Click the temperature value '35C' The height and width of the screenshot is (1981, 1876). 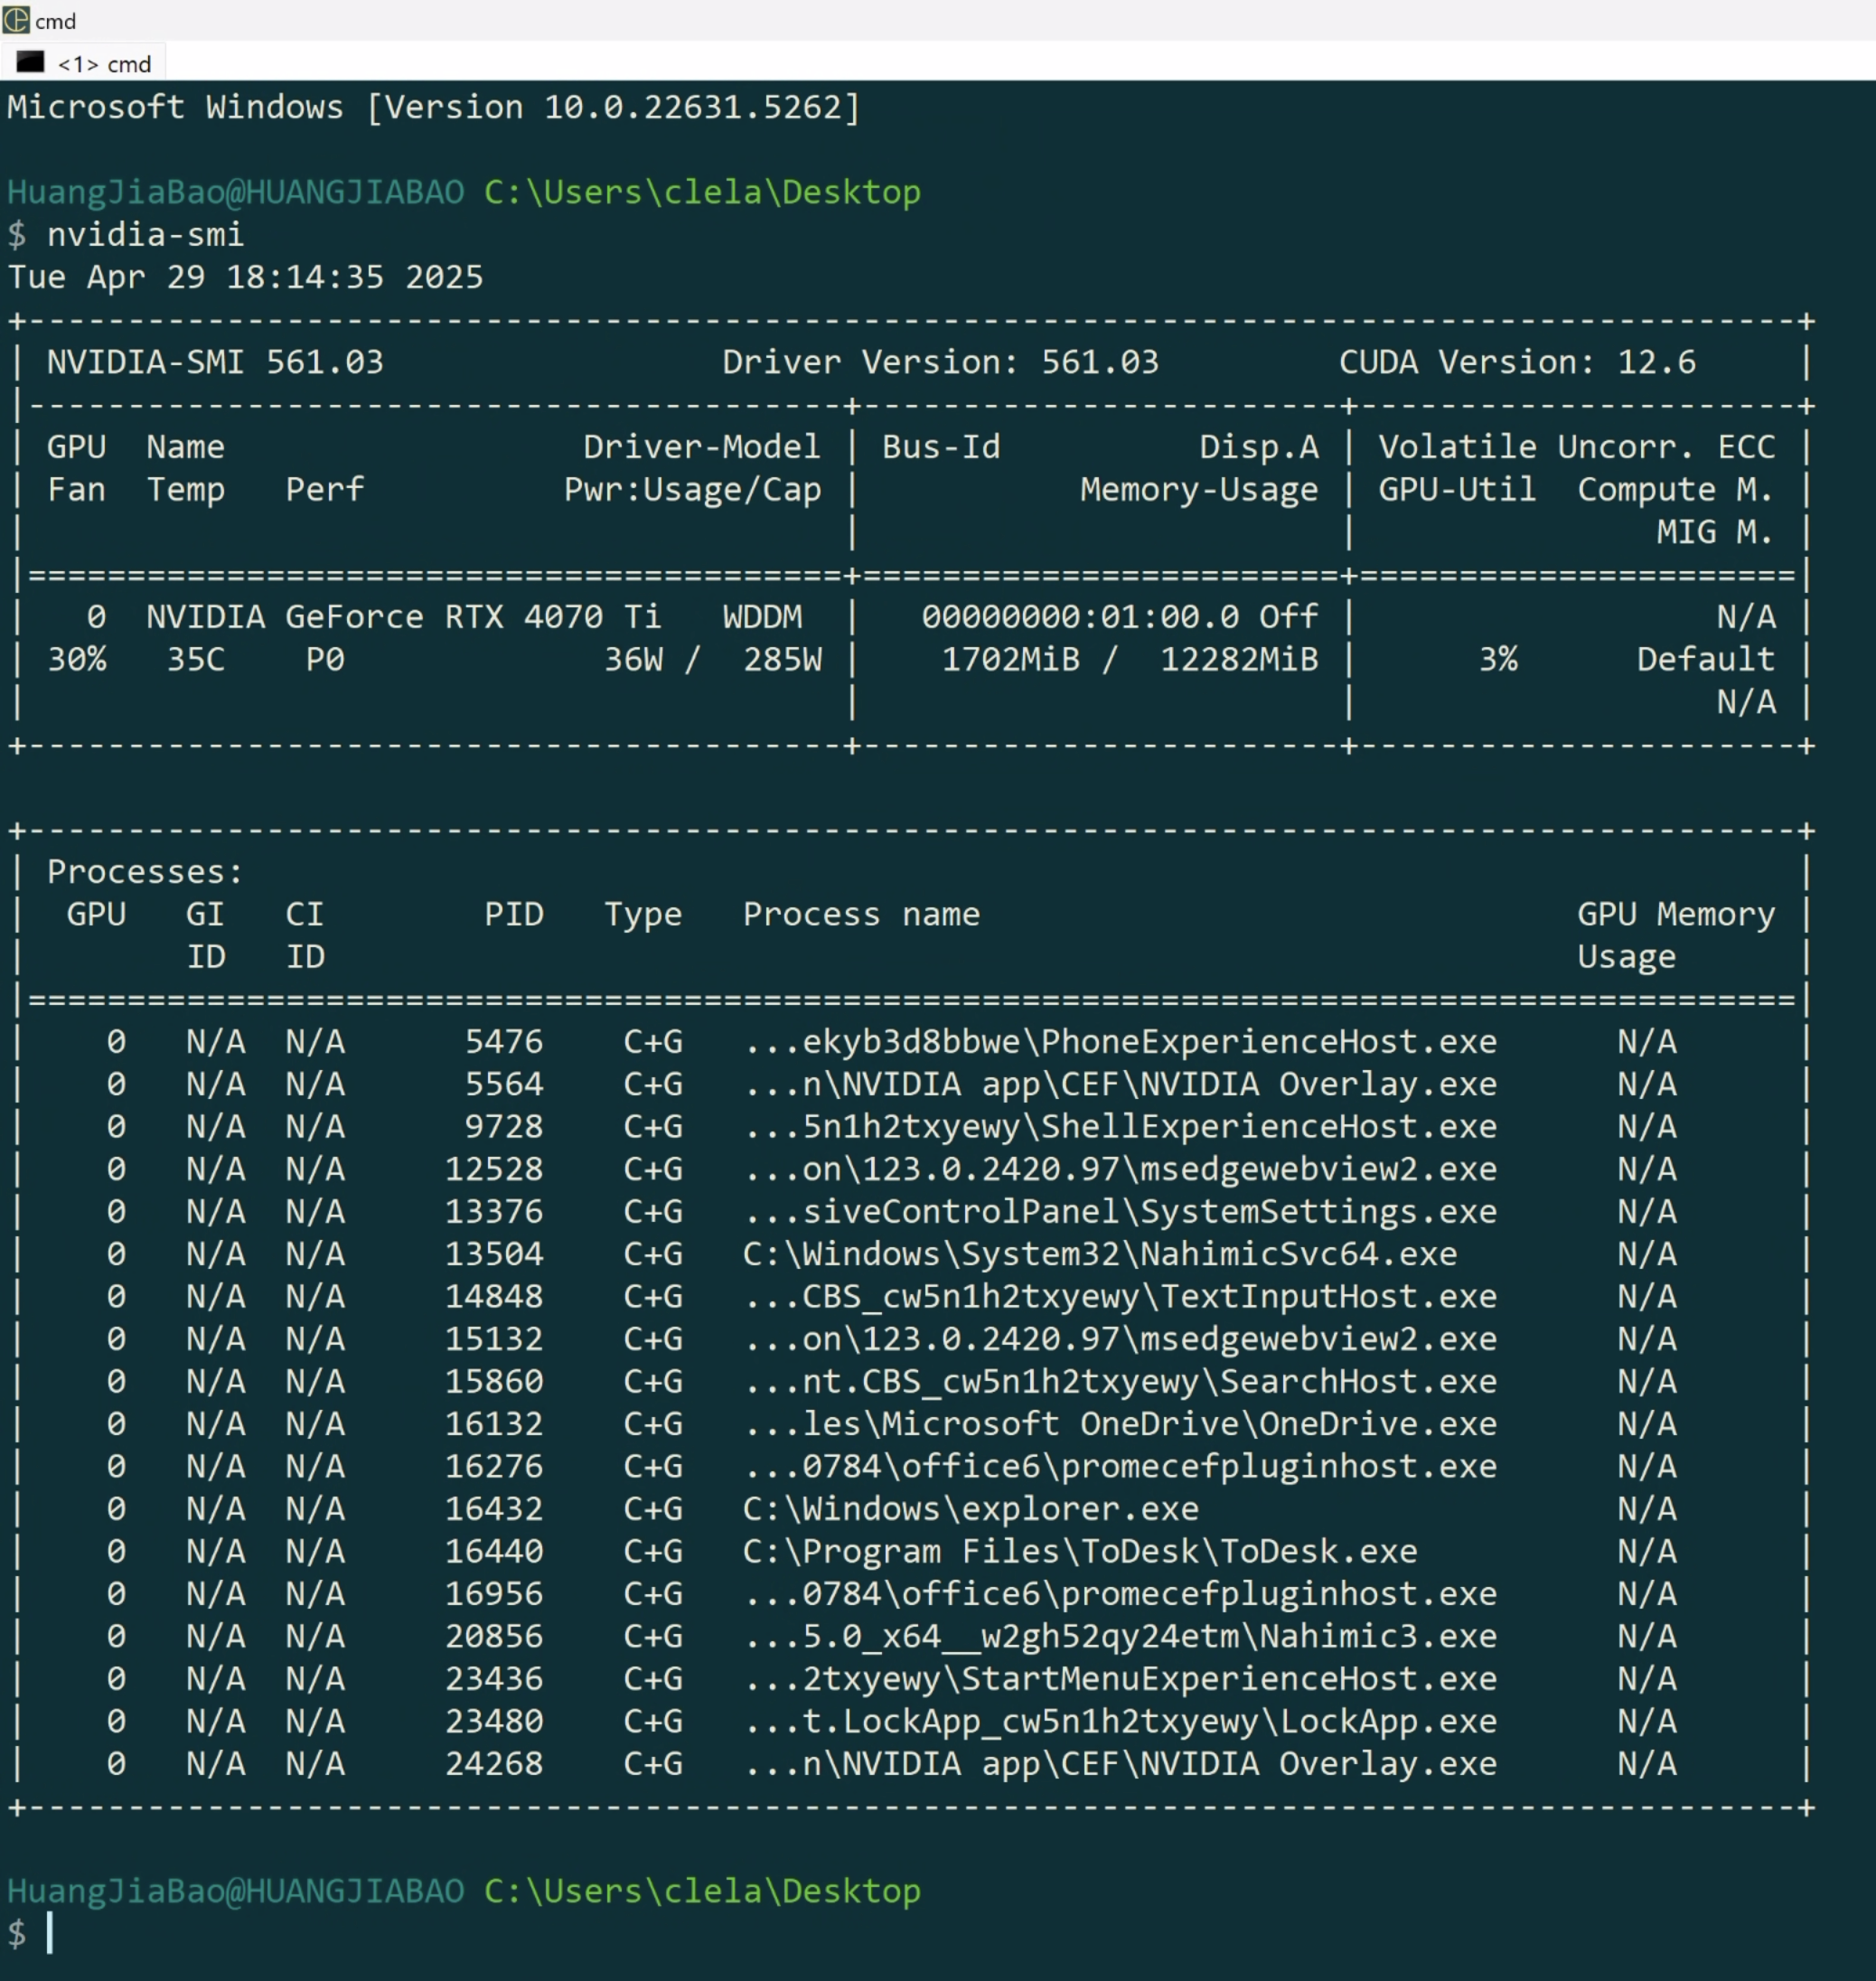195,659
